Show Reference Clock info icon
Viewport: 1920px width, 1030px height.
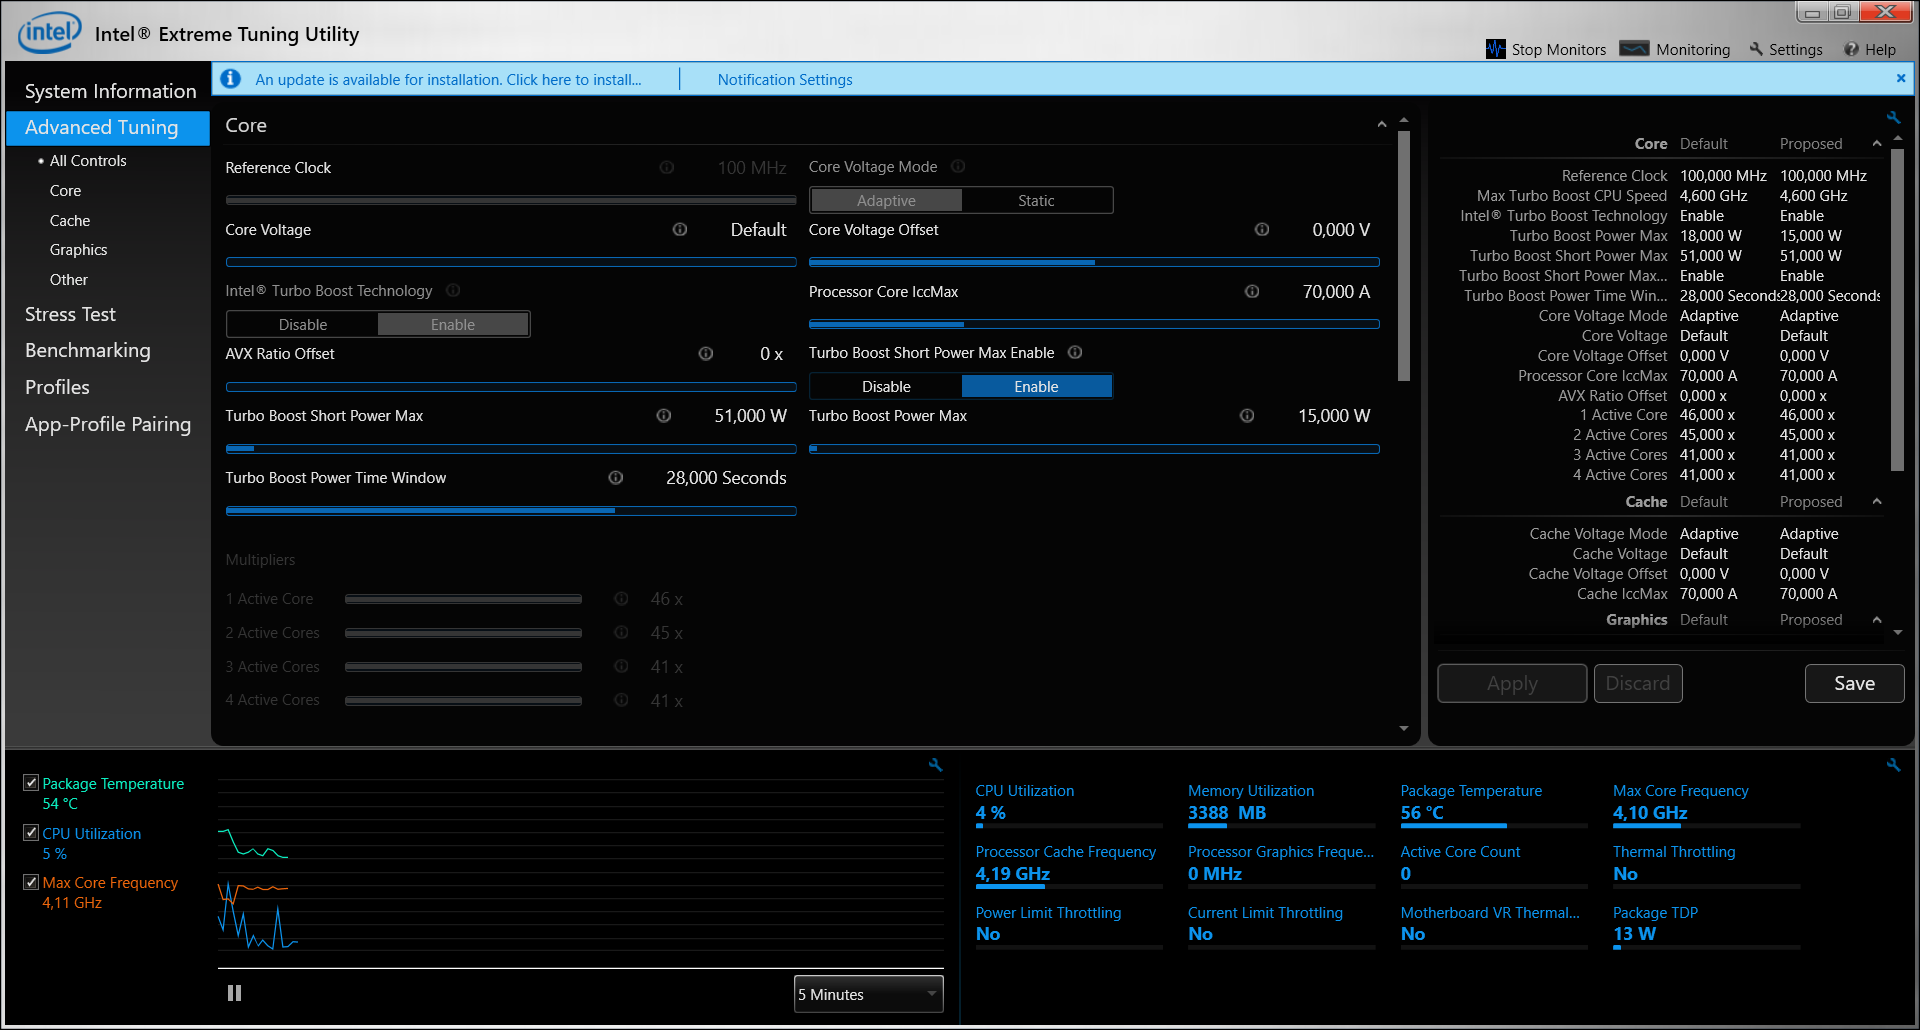666,167
